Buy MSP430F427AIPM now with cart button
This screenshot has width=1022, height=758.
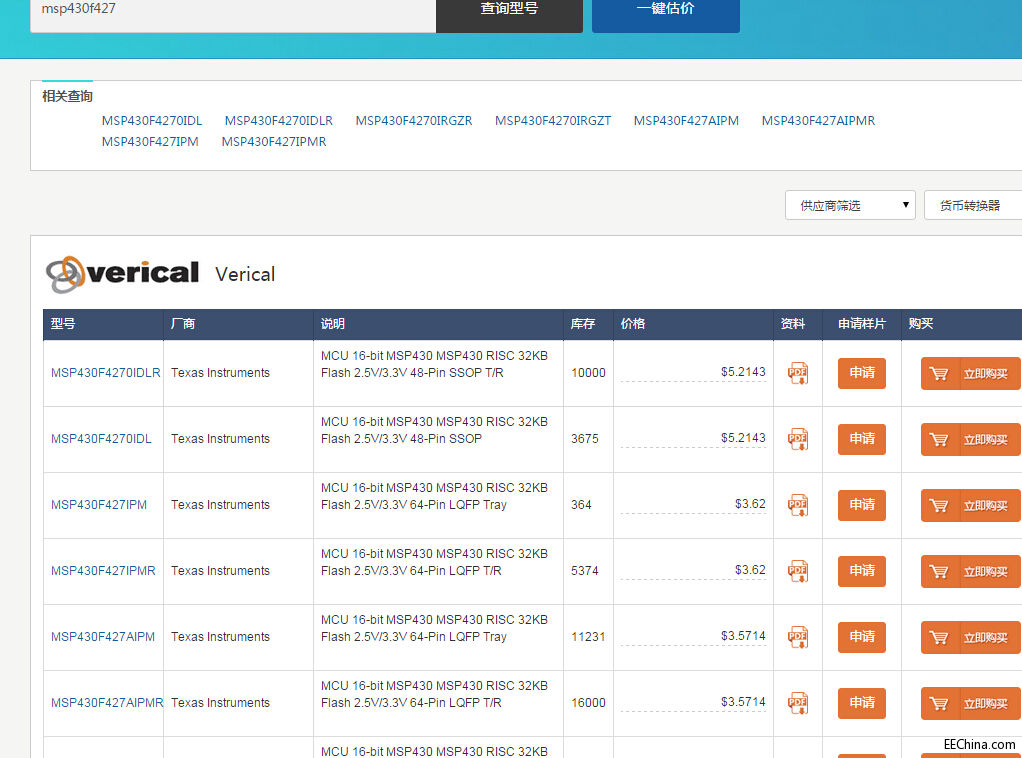tap(971, 637)
